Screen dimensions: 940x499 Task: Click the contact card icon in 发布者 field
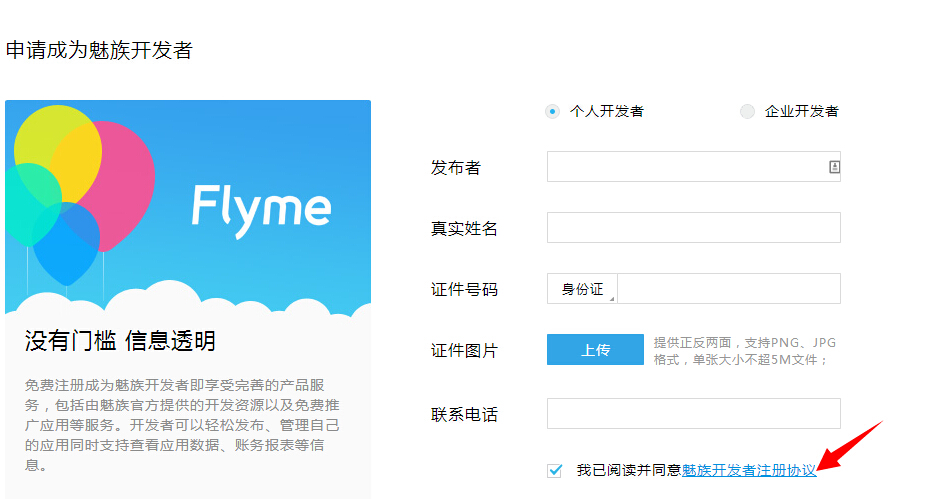click(x=834, y=167)
